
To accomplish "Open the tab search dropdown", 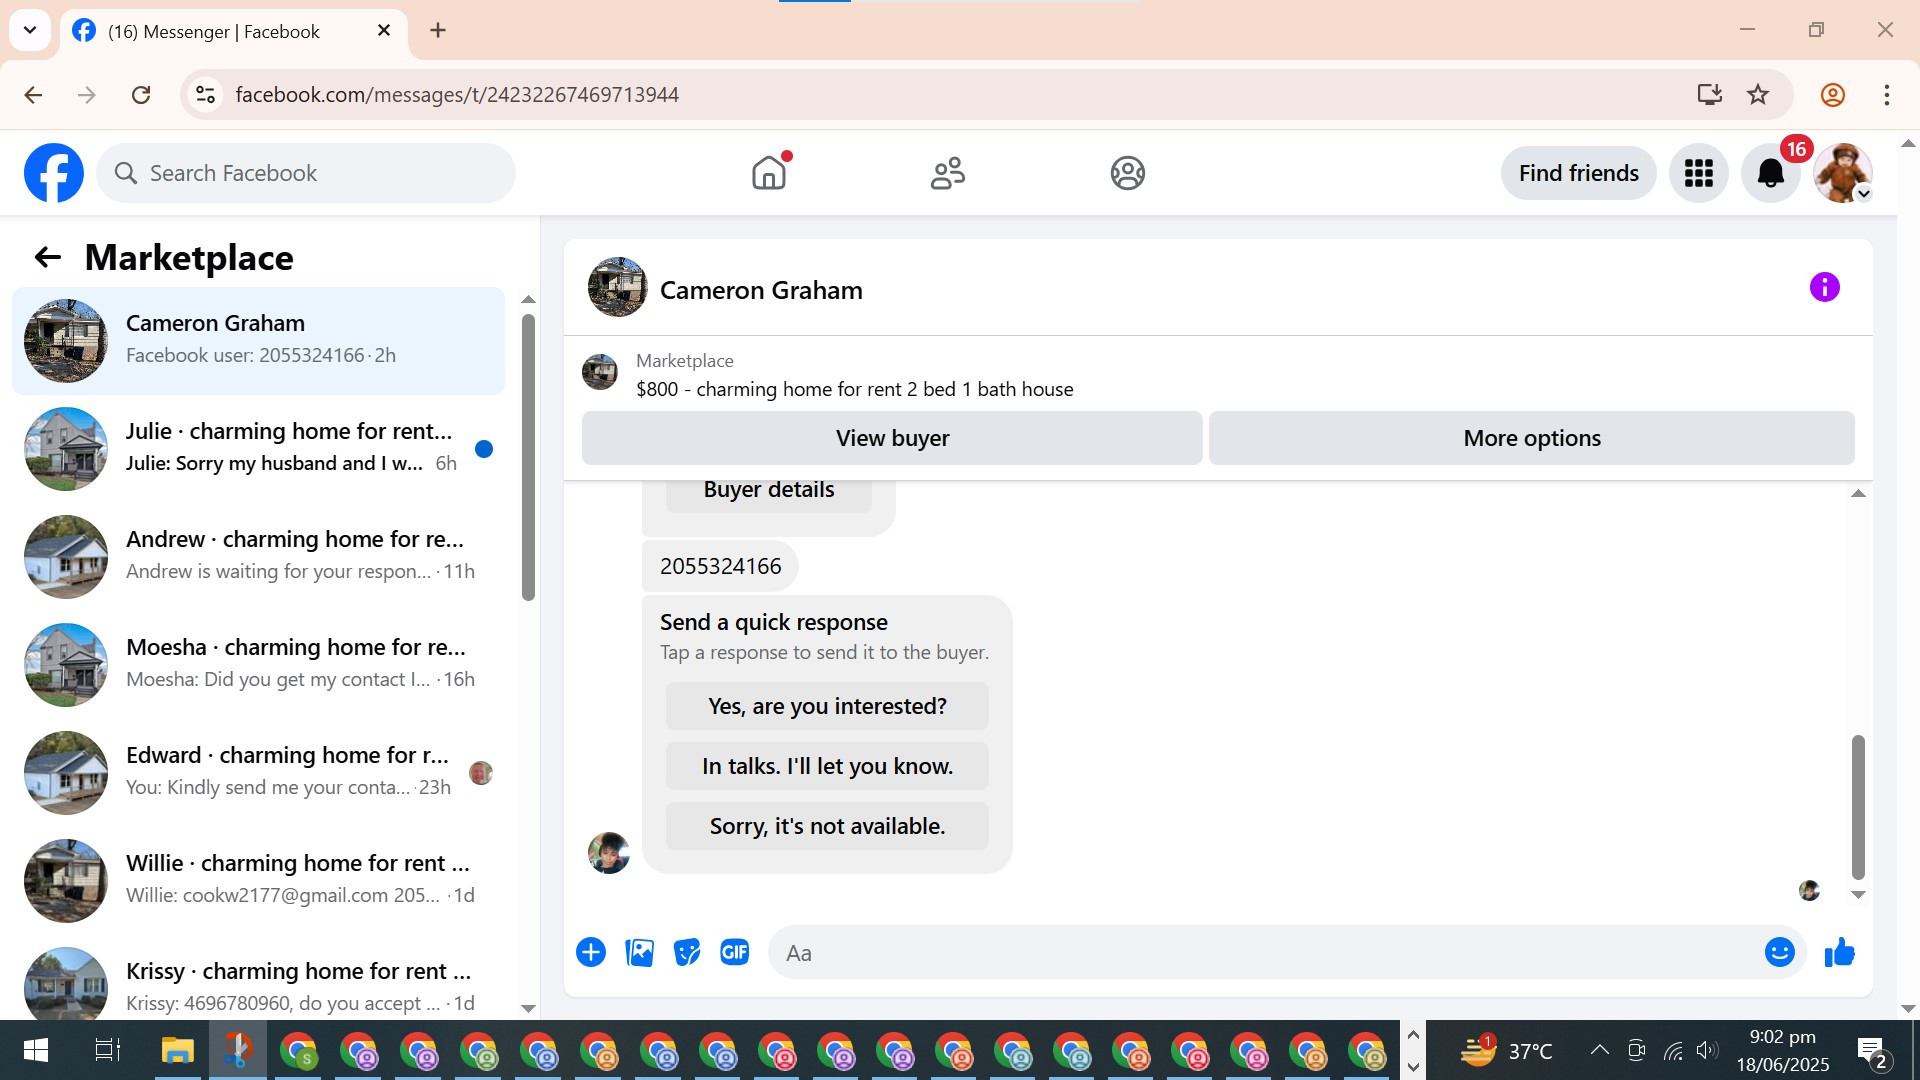I will click(30, 31).
